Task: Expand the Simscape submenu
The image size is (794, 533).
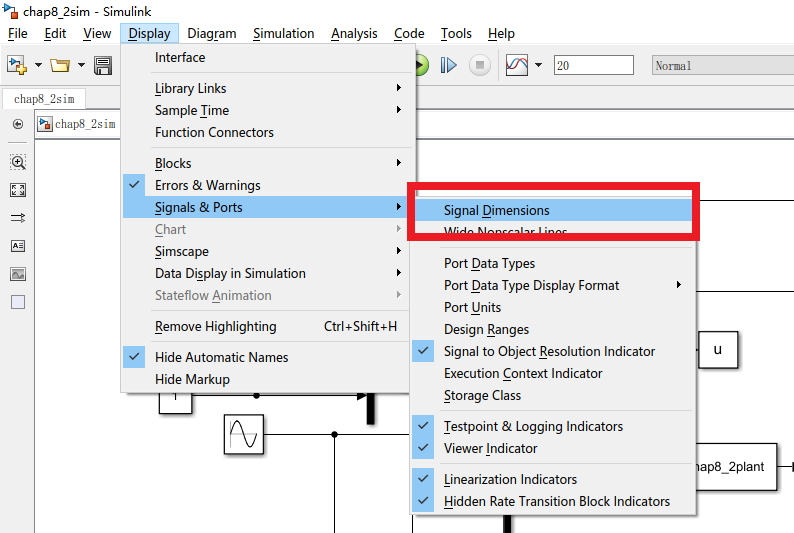Action: coord(266,252)
